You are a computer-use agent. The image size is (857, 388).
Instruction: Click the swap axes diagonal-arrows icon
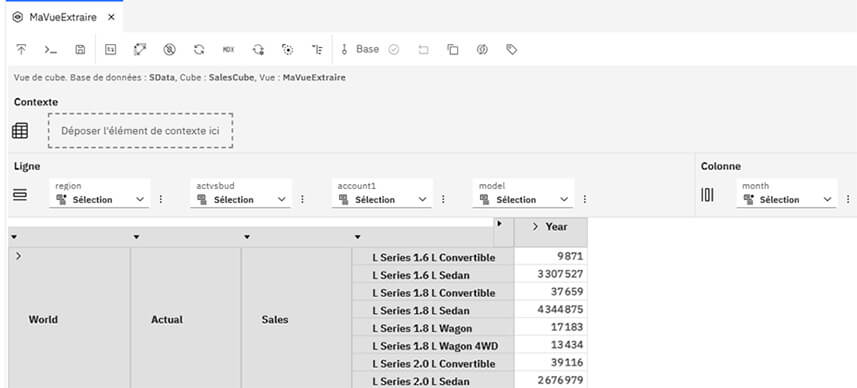[140, 50]
